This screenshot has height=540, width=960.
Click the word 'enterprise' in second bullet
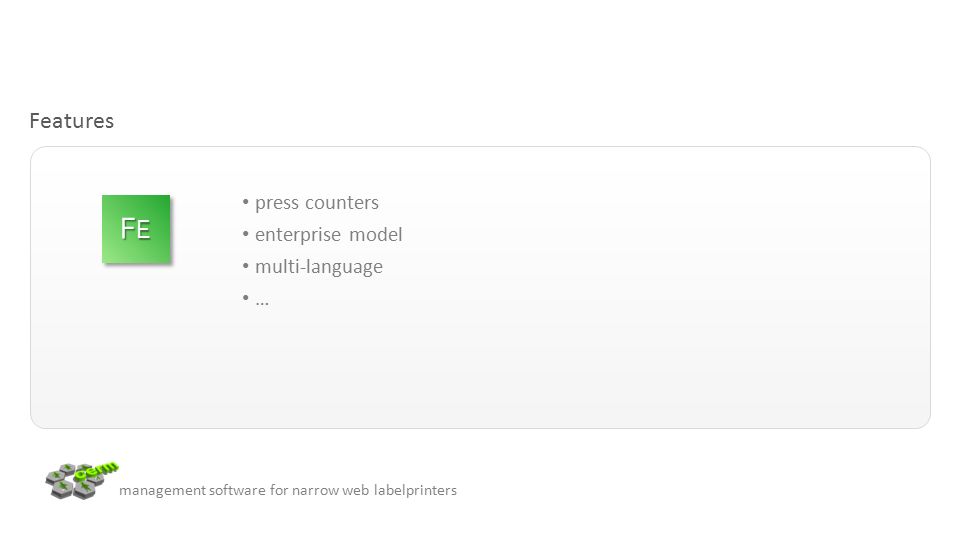coord(298,235)
